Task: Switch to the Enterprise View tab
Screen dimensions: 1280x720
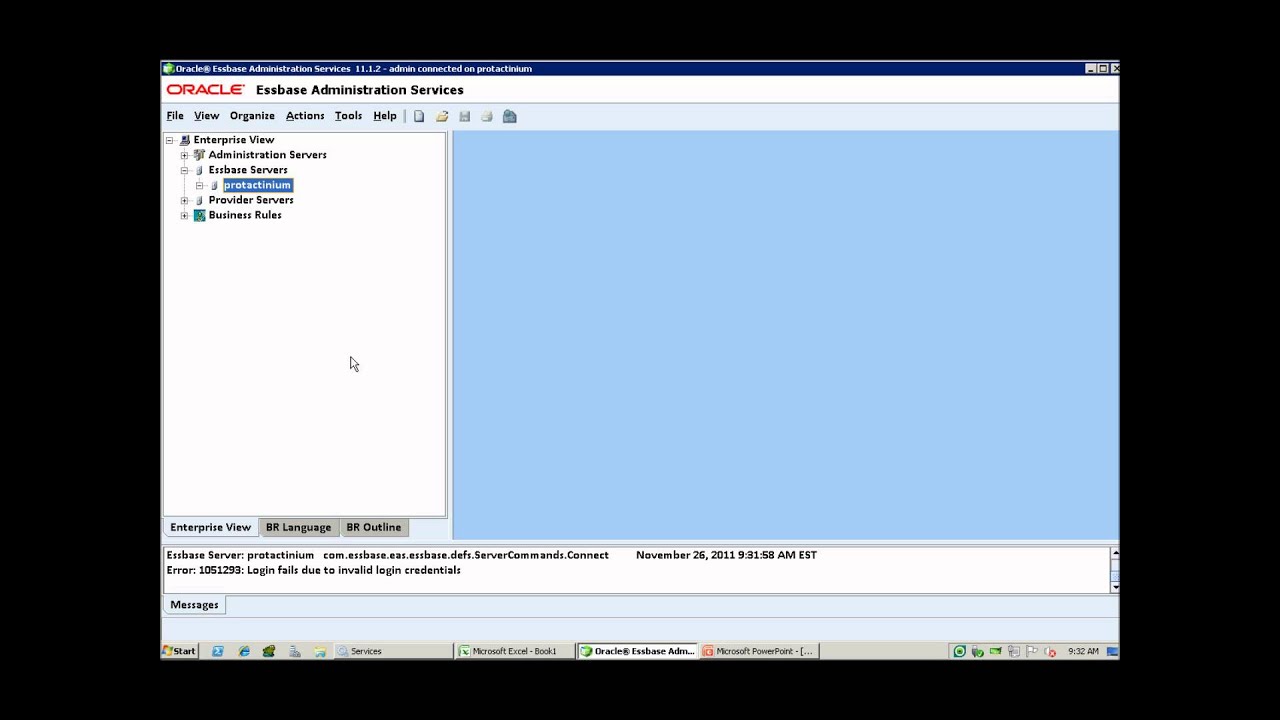Action: tap(210, 527)
